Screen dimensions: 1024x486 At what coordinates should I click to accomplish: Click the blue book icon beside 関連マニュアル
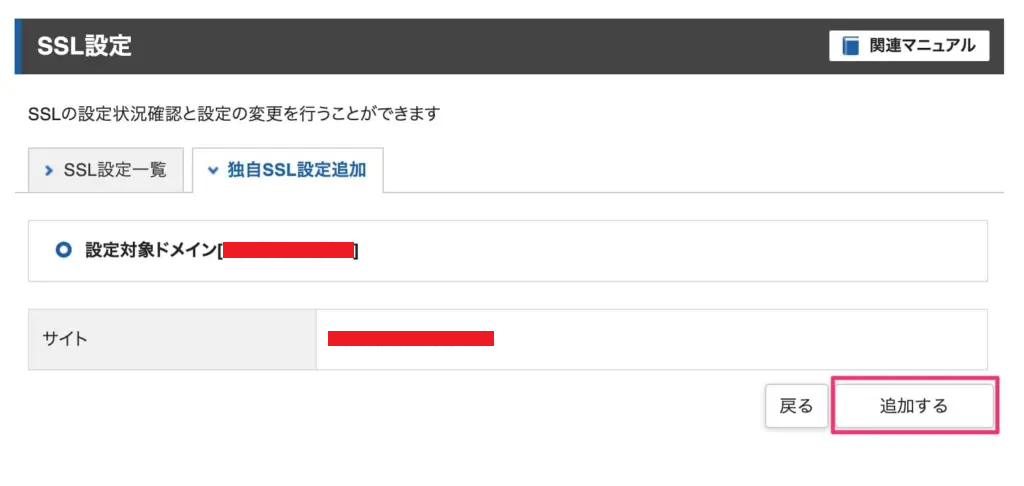tap(850, 46)
